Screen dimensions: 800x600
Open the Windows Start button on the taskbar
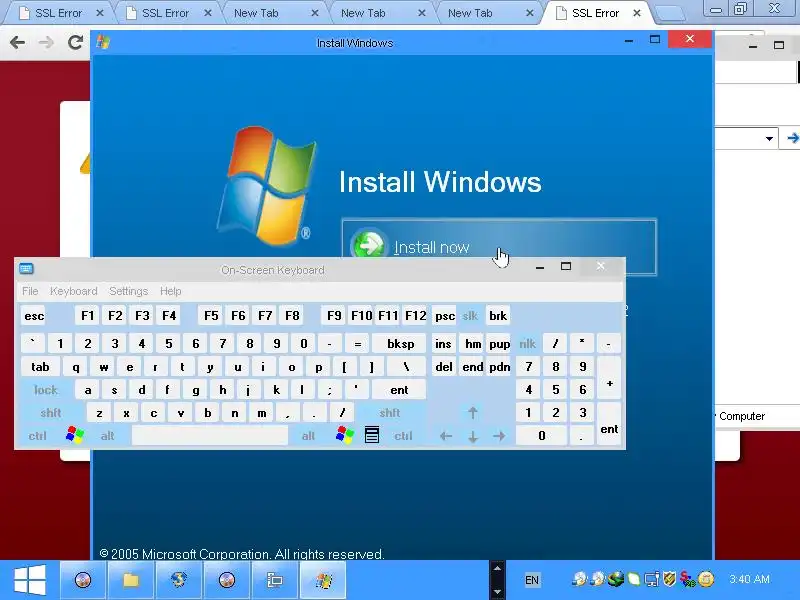[30, 580]
